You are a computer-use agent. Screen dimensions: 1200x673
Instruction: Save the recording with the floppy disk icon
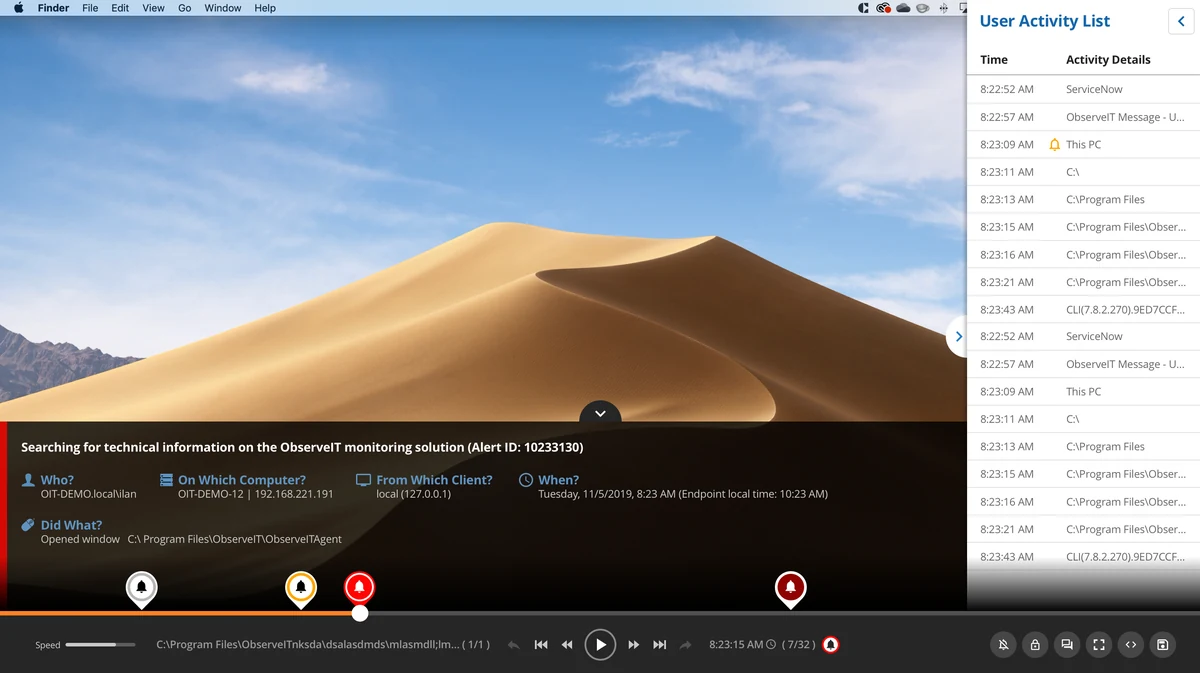pyautogui.click(x=1162, y=645)
